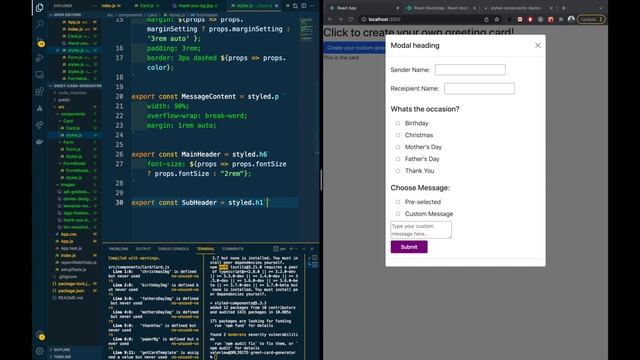Image resolution: width=640 pixels, height=360 pixels.
Task: Click line 30 SubHeader code in the editor
Action: pyautogui.click(x=200, y=202)
